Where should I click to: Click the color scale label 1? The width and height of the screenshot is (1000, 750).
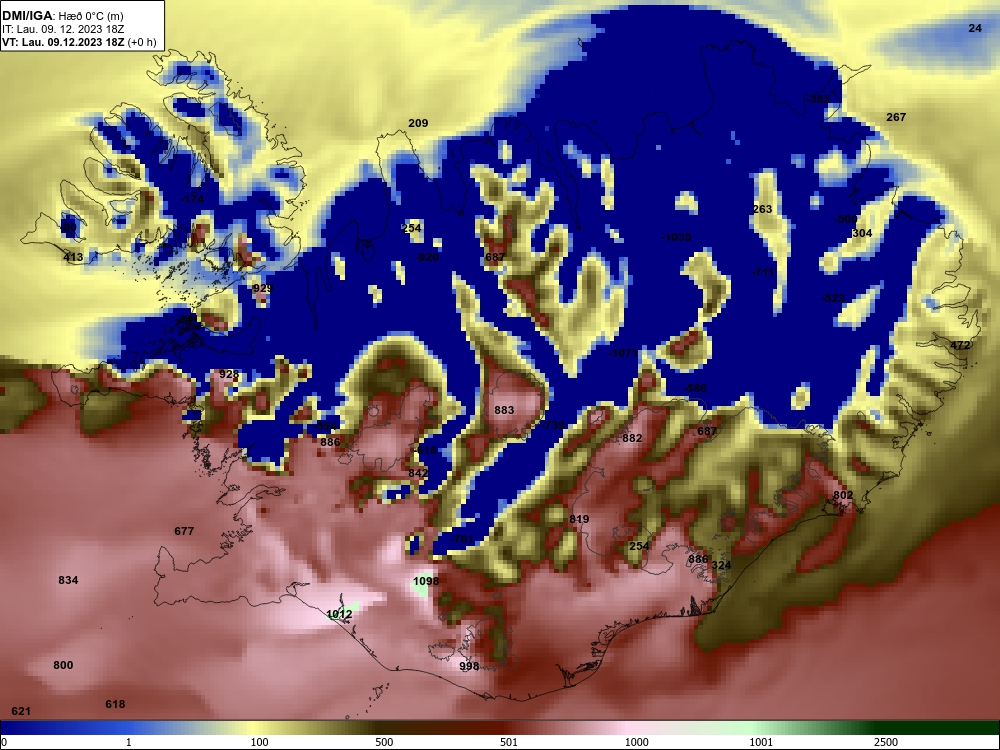pyautogui.click(x=129, y=742)
